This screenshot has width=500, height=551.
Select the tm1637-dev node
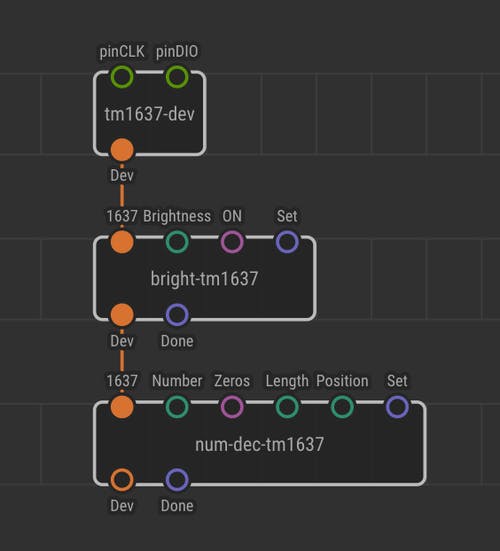point(150,114)
